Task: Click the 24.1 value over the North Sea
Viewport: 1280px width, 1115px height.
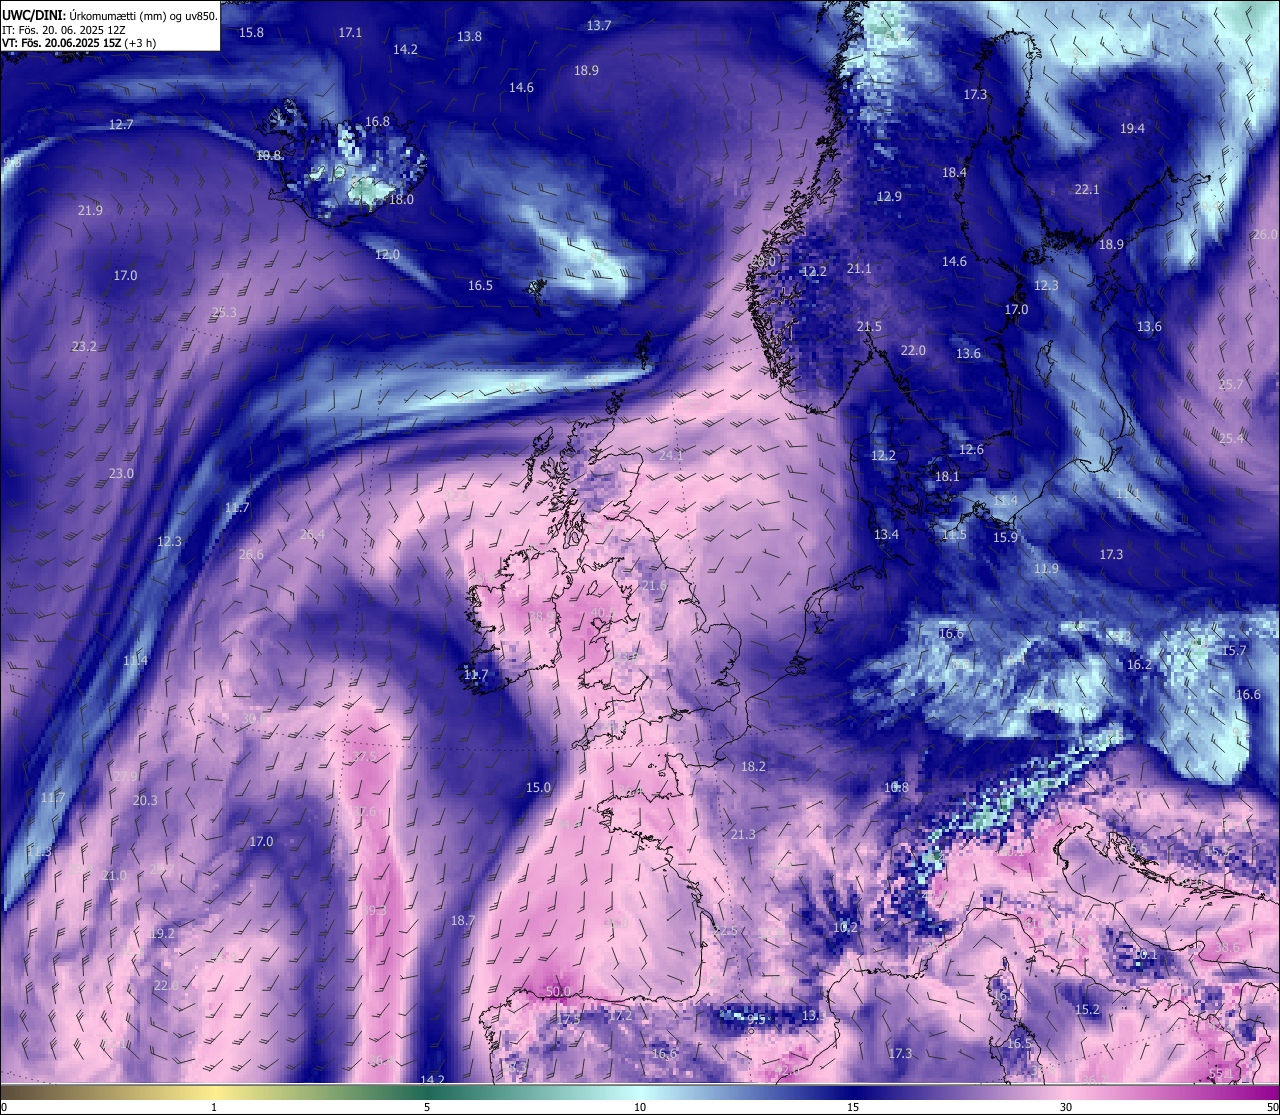Action: pyautogui.click(x=670, y=455)
